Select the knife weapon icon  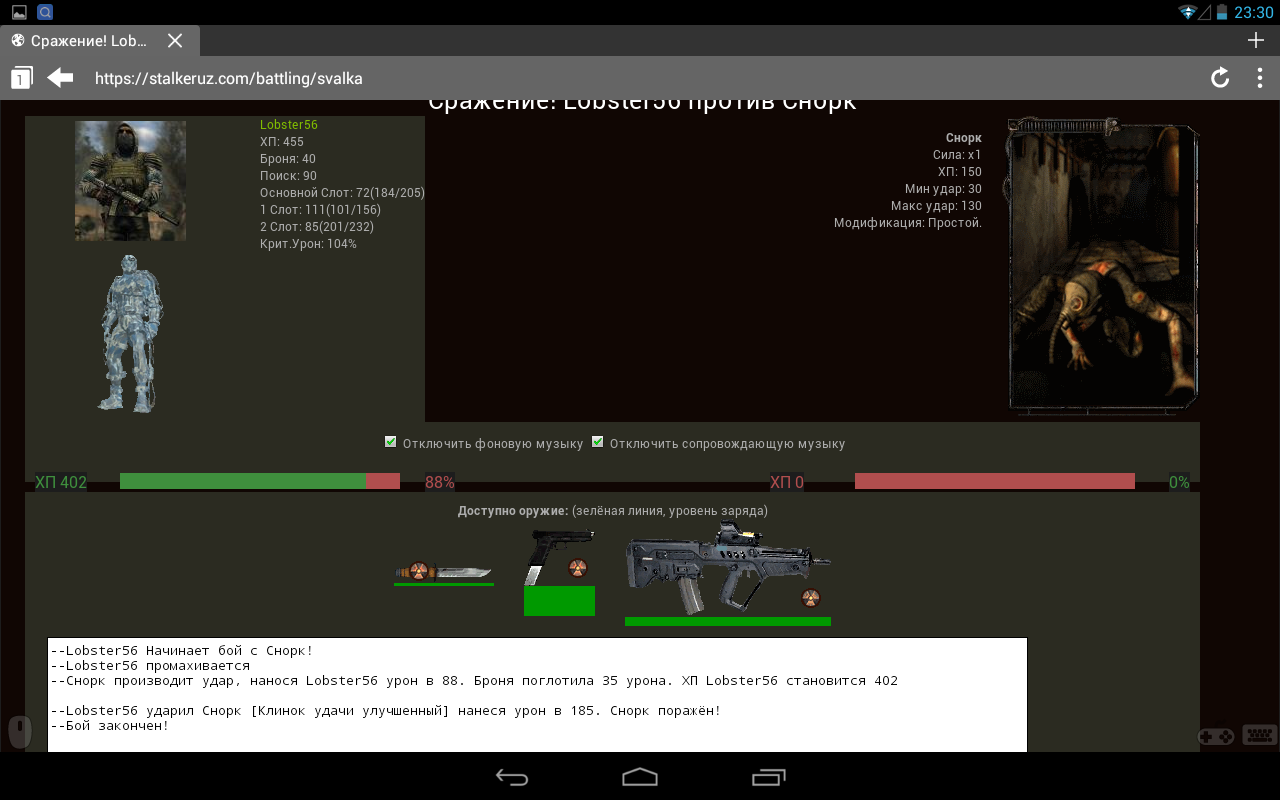443,572
